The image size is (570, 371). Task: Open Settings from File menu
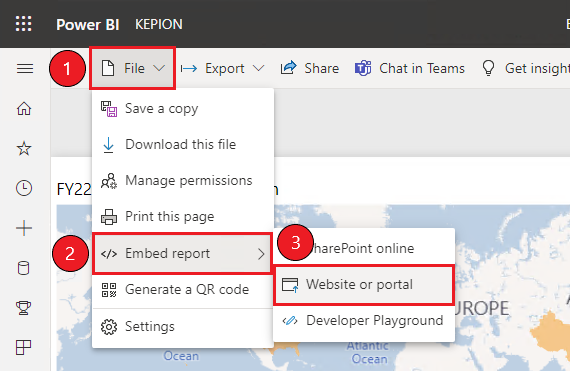click(182, 327)
